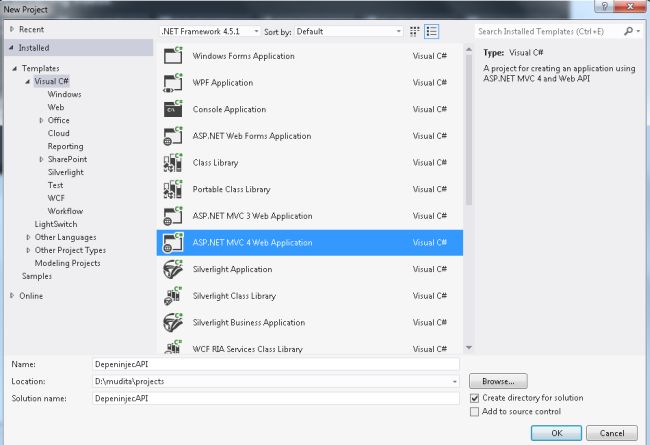Select the Workflow template category
The height and width of the screenshot is (445, 650).
pos(65,211)
